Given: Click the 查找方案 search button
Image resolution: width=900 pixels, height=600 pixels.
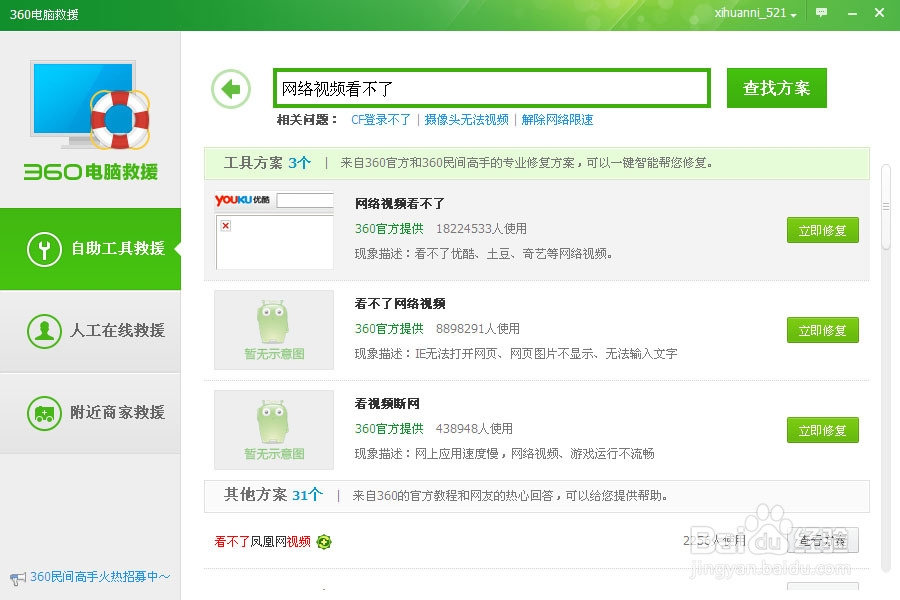Looking at the screenshot, I should click(776, 88).
